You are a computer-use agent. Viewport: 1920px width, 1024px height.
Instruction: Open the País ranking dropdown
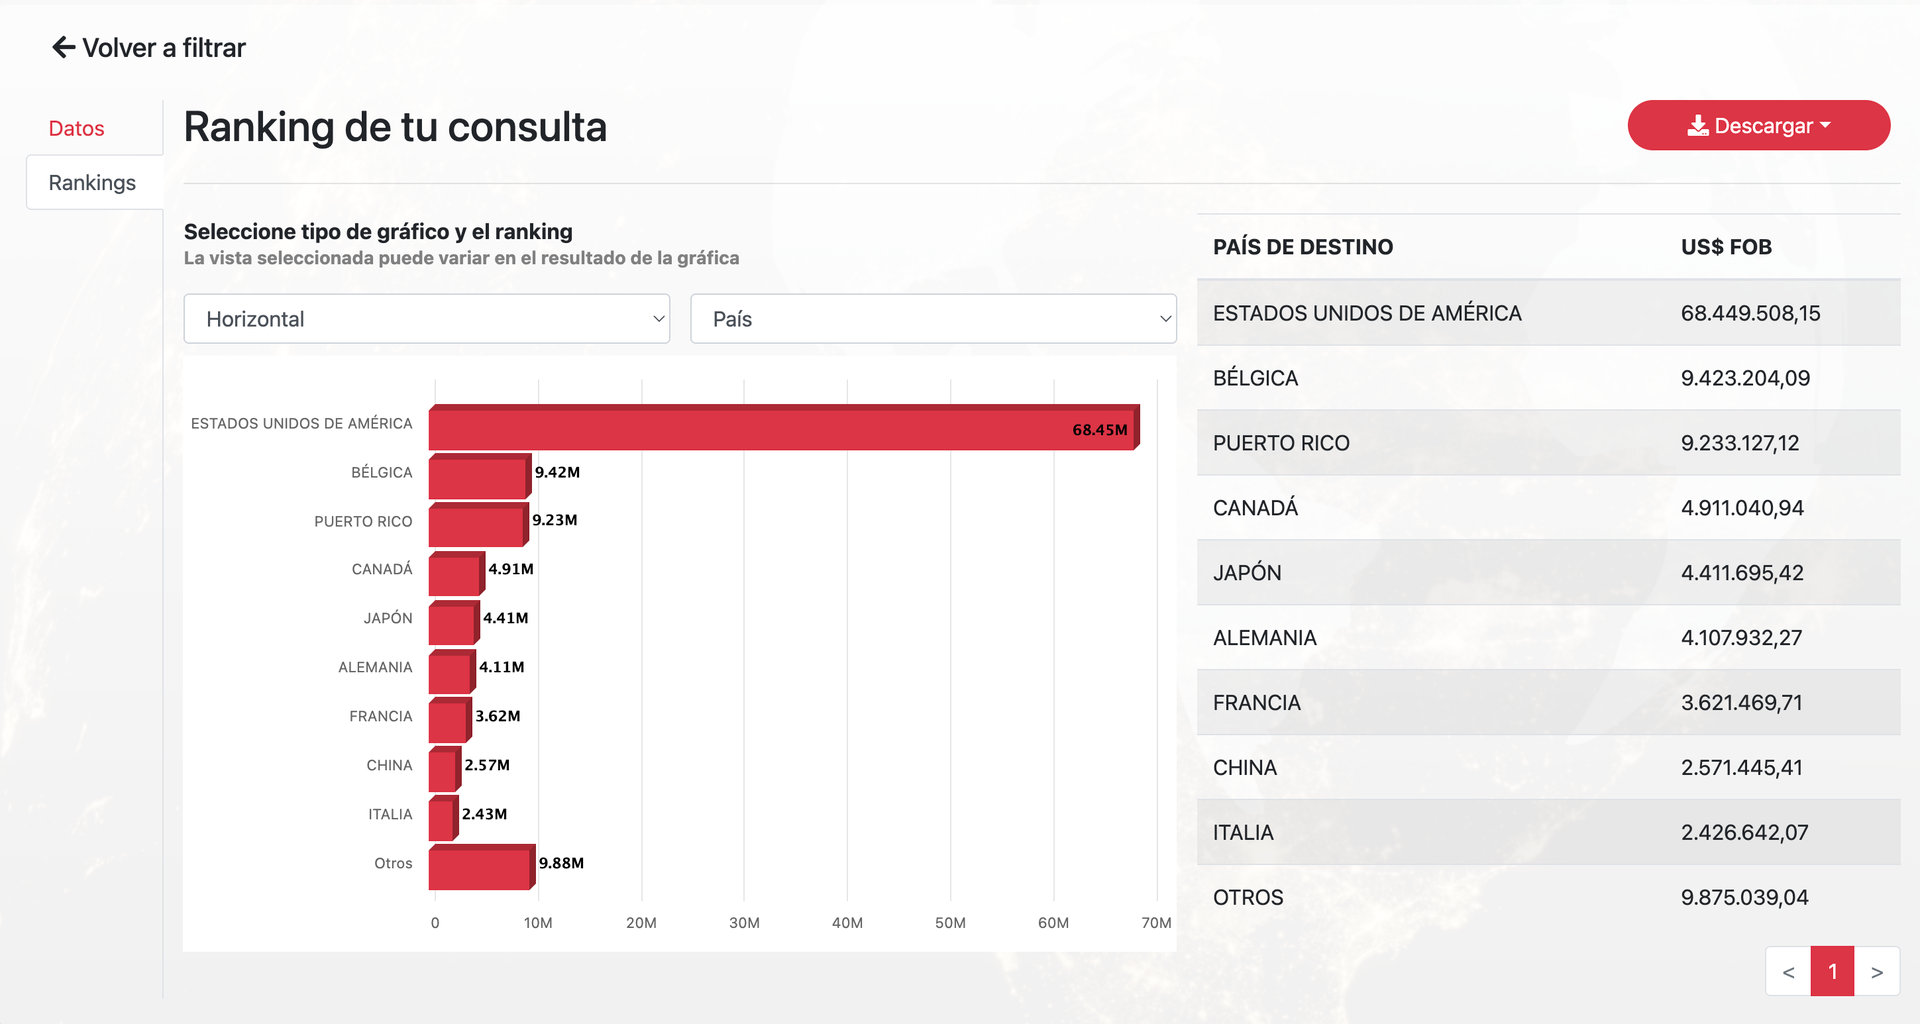(x=933, y=319)
